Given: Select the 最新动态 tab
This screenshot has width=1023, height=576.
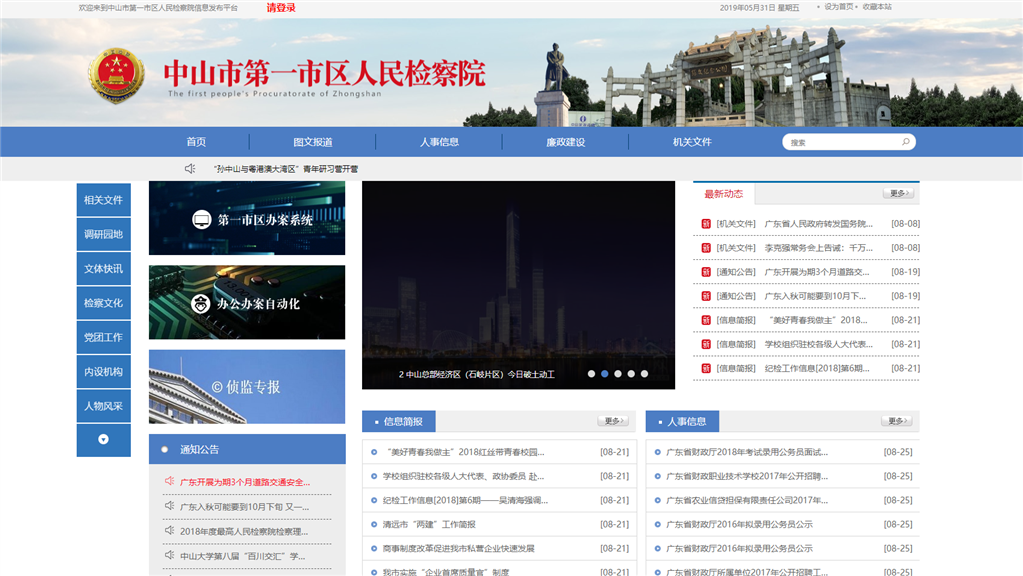Looking at the screenshot, I should [x=724, y=194].
